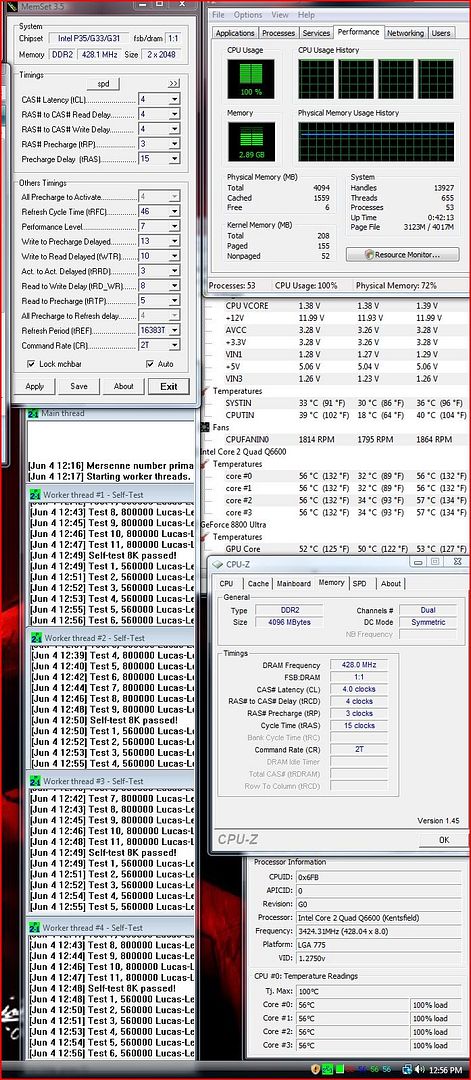Click the green Task Manager CPU tray icon
Screen dimensions: 471x1080
328,1070
